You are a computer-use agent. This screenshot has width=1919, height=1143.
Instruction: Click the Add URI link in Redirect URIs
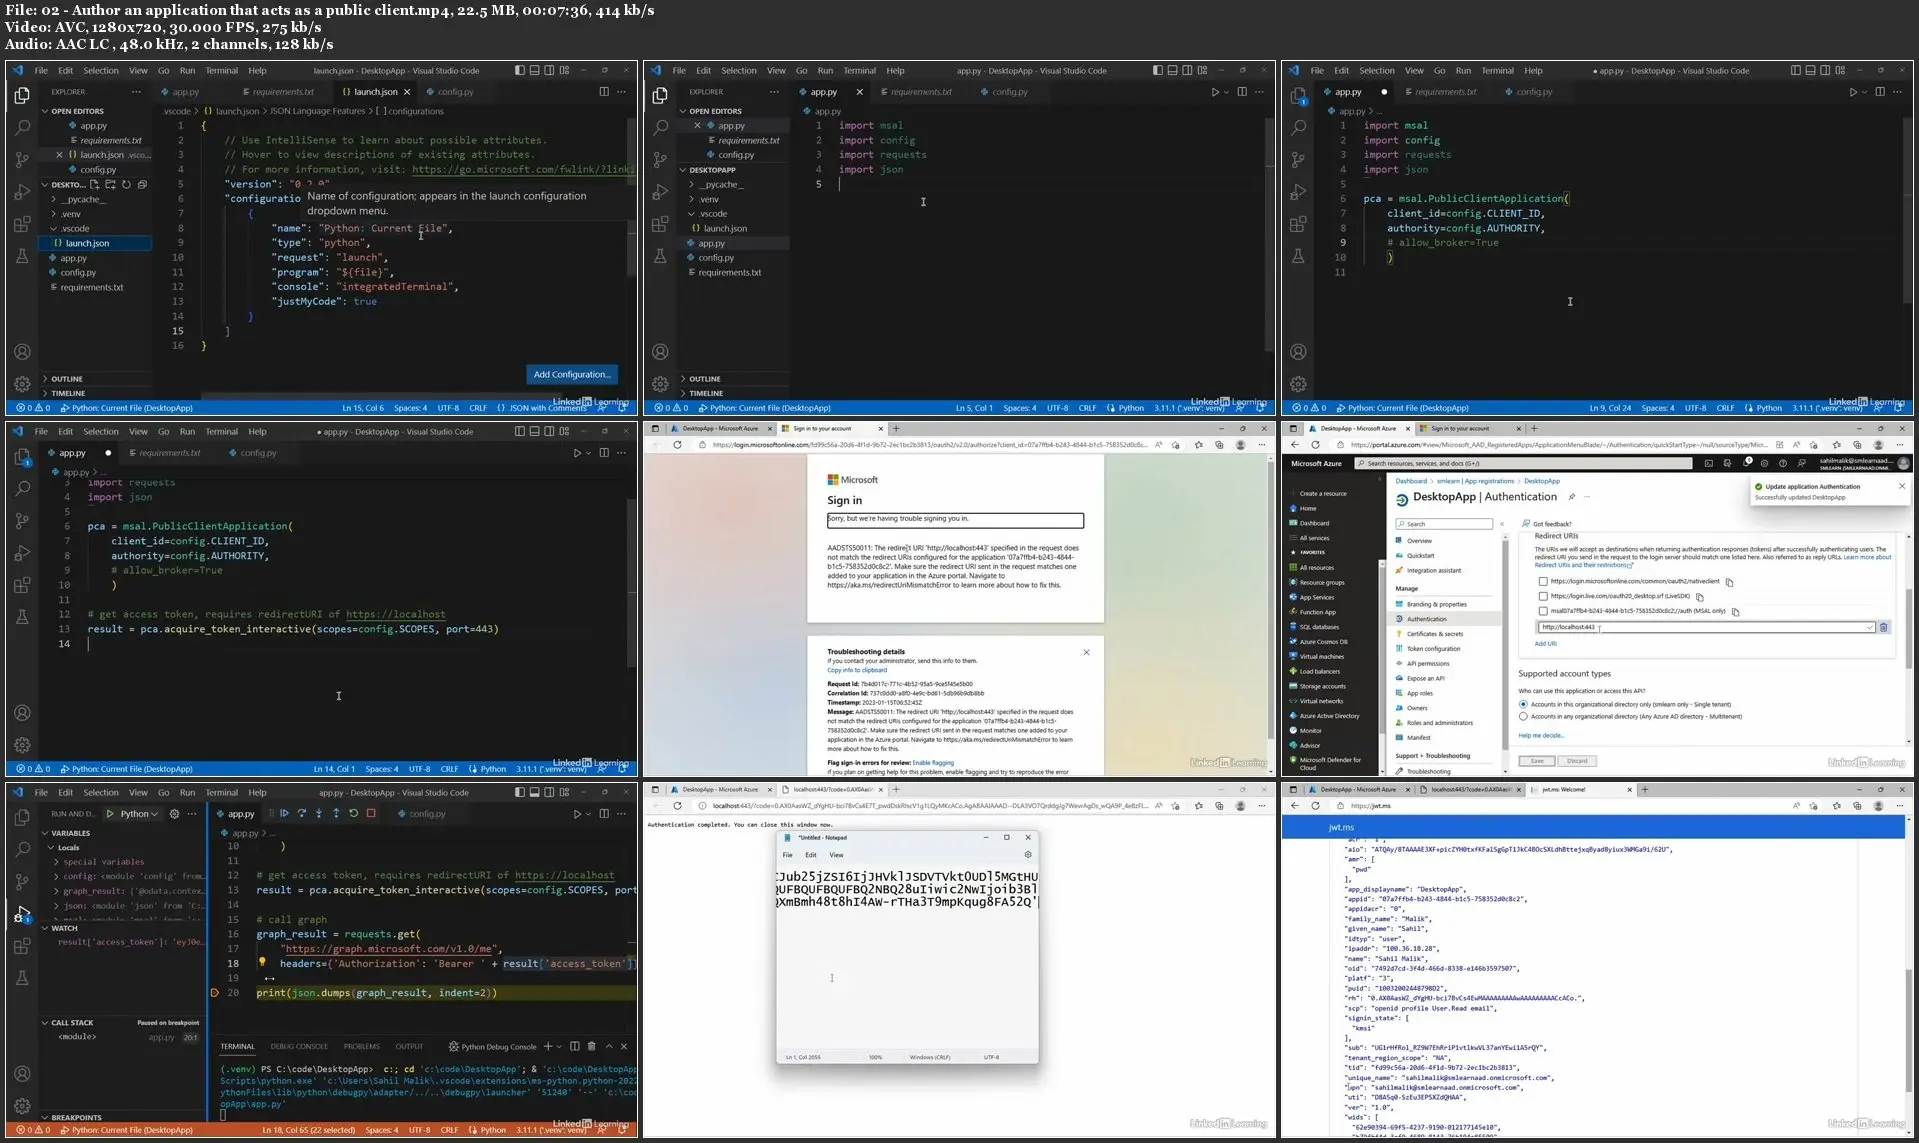pyautogui.click(x=1545, y=644)
